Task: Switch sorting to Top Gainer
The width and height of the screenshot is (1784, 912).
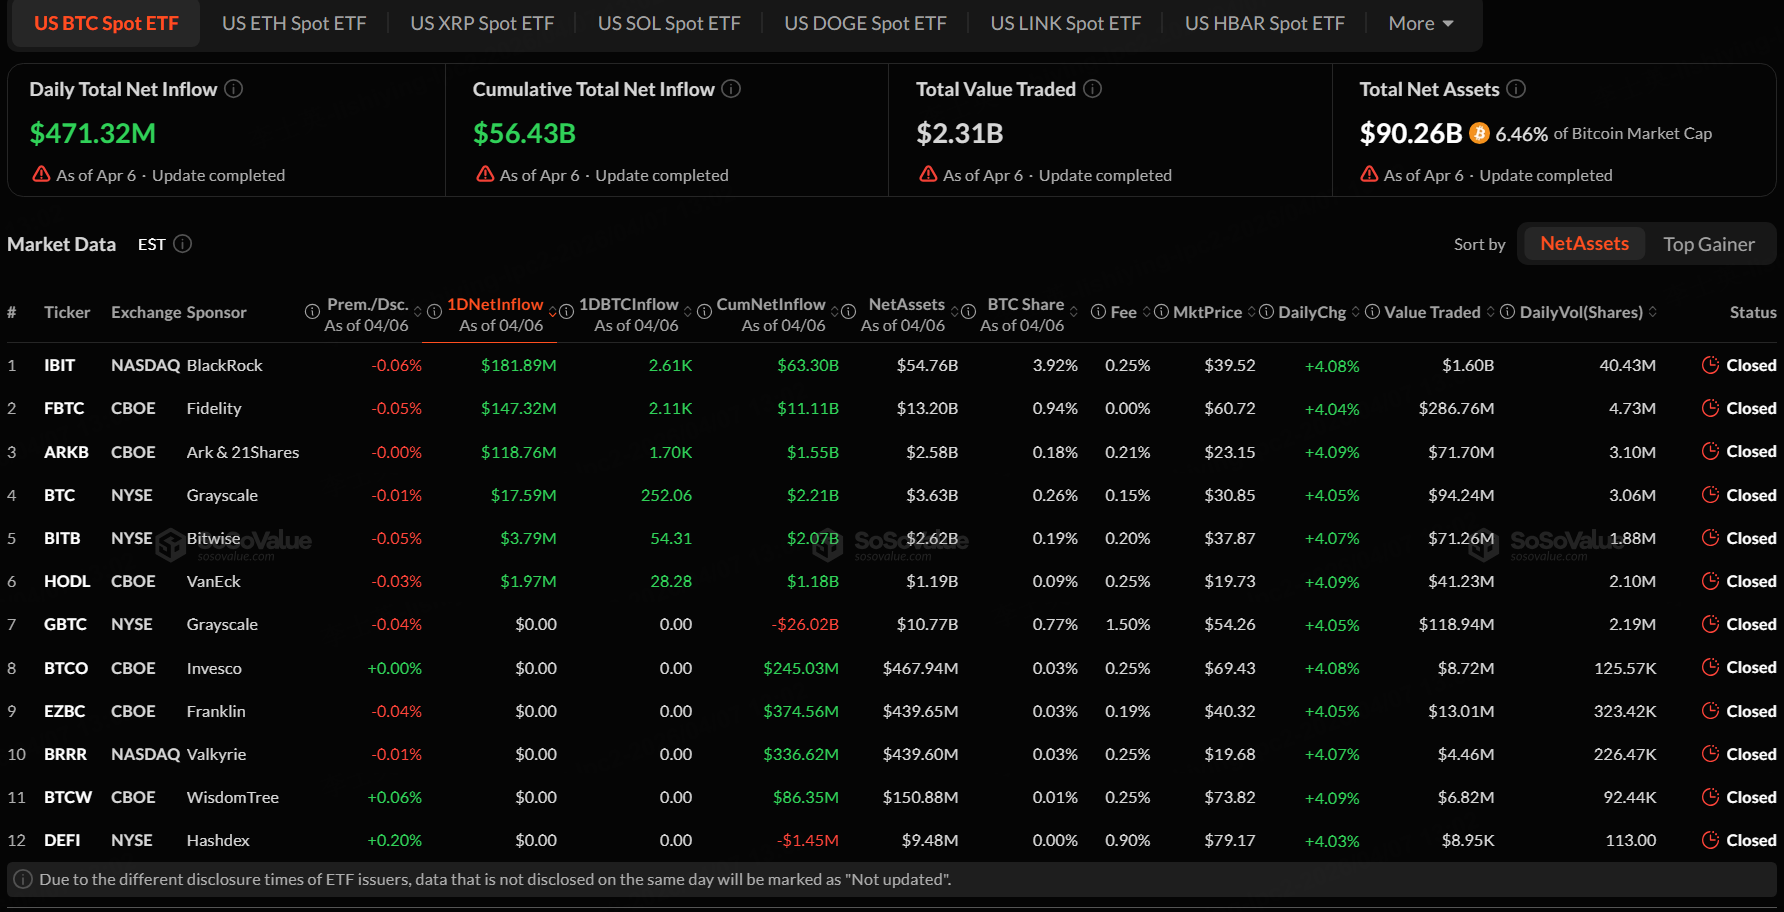Action: pos(1708,244)
